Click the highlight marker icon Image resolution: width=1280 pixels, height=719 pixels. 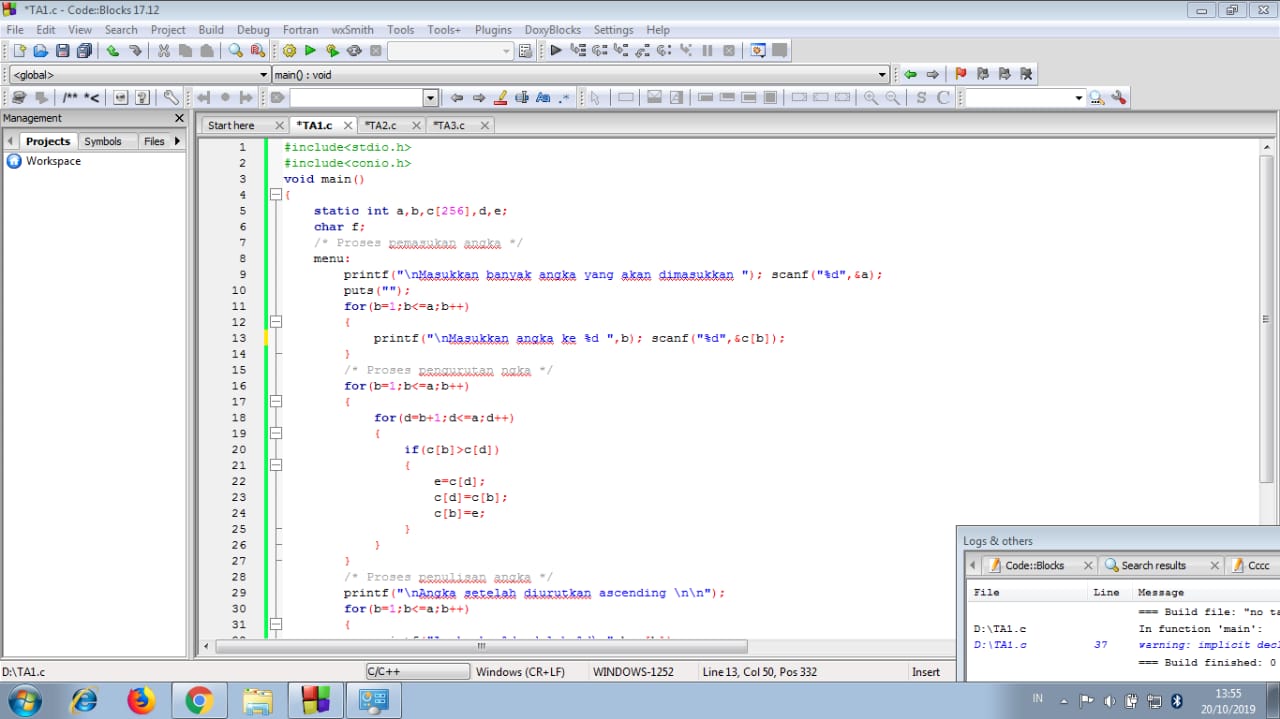click(x=501, y=98)
